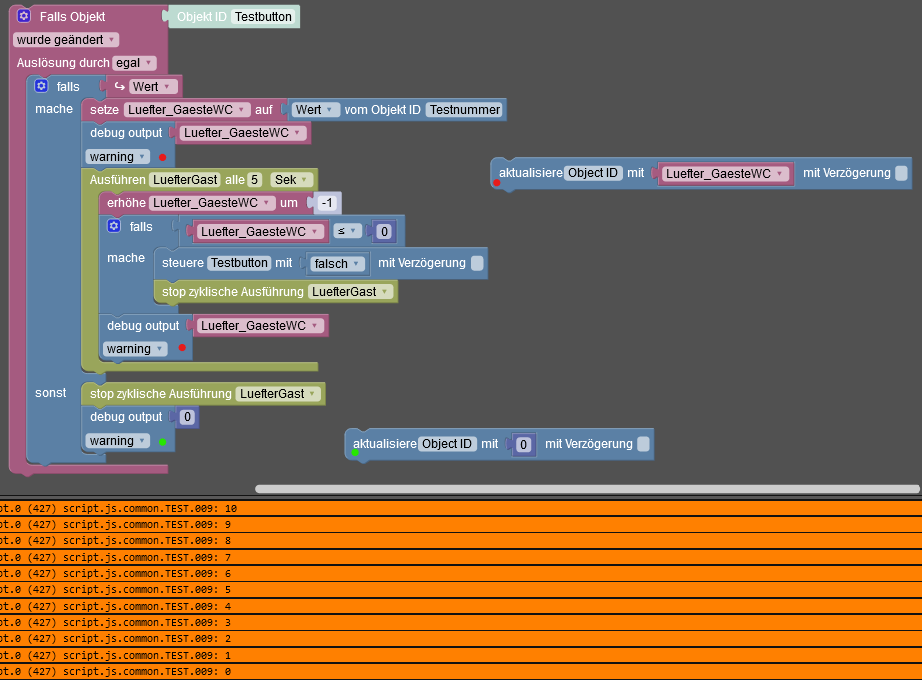Open the mutator gear on outer falls block
The image size is (922, 680).
point(41,86)
